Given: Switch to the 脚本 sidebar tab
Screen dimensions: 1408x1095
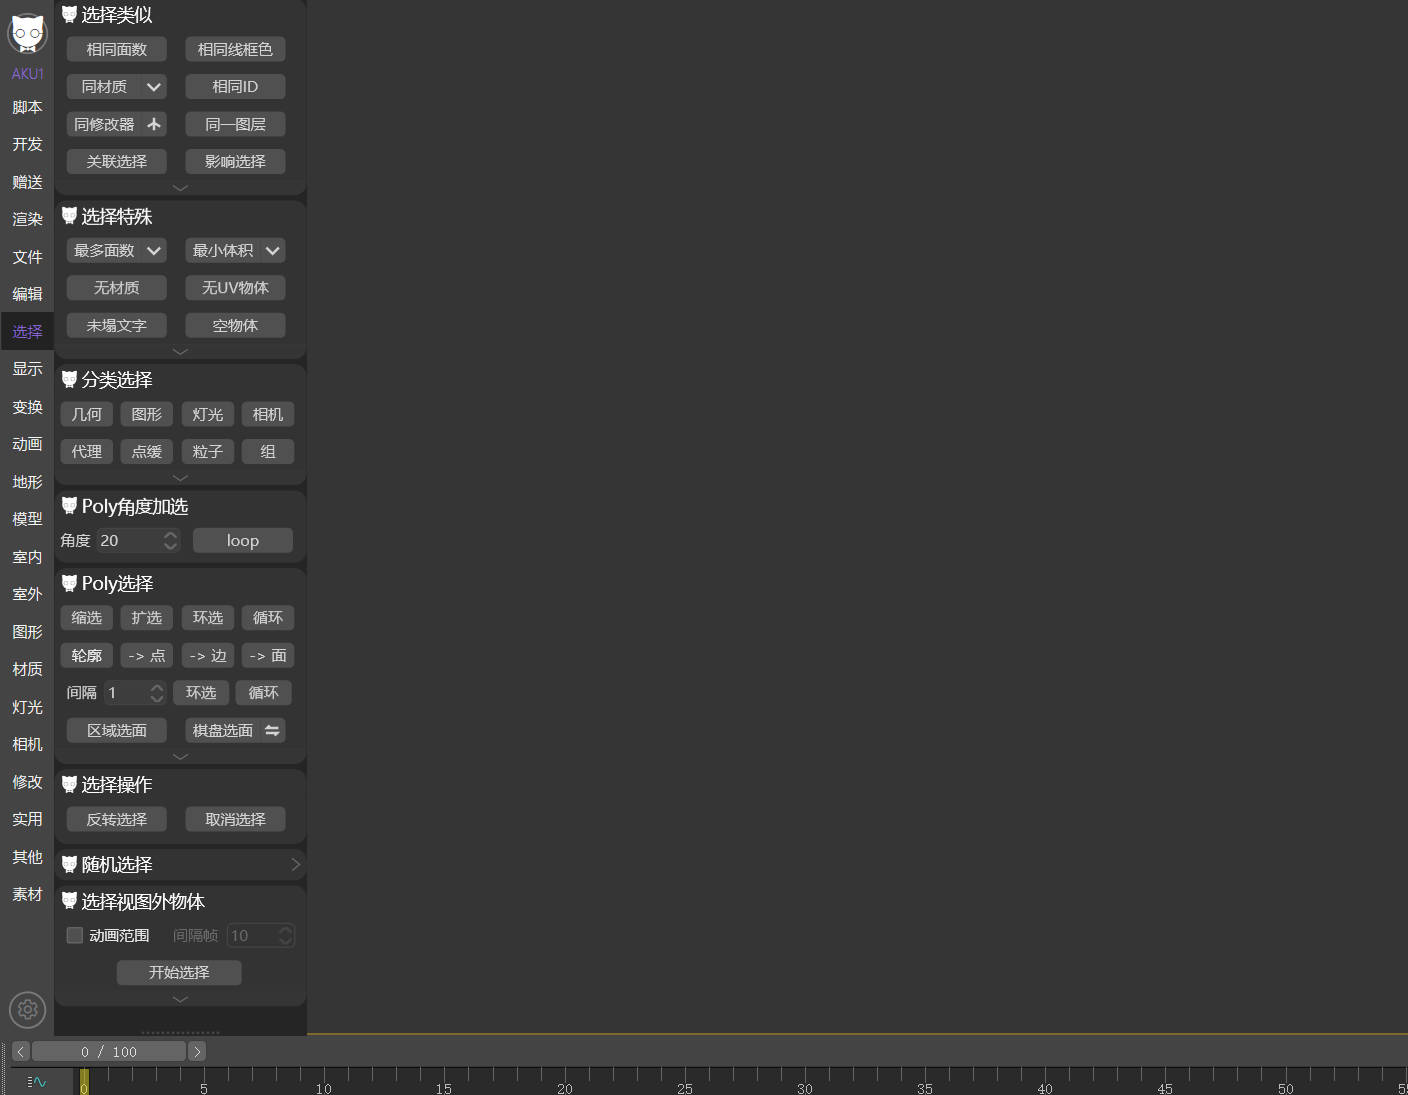Looking at the screenshot, I should coord(27,107).
